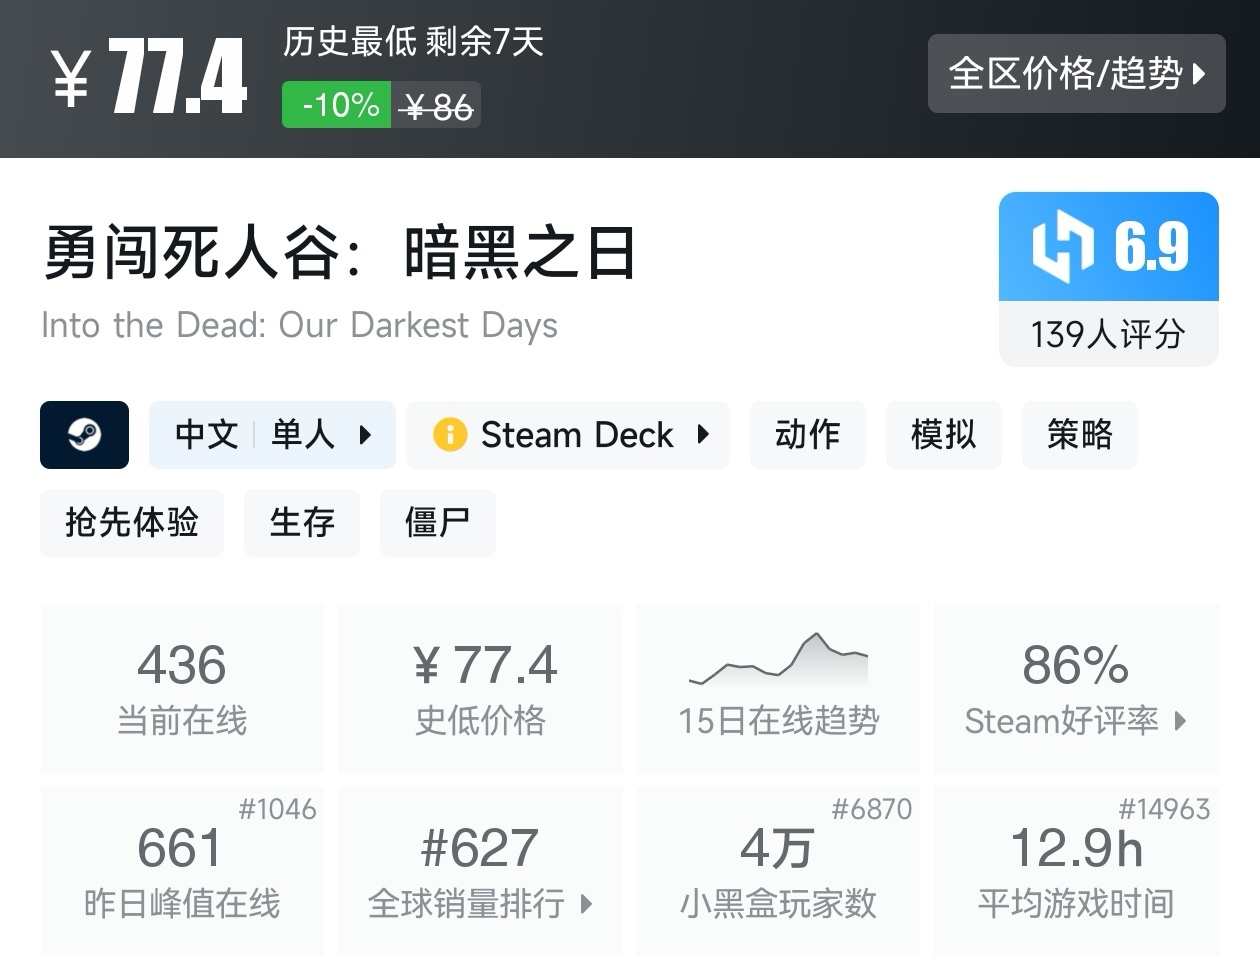Image resolution: width=1260 pixels, height=958 pixels.
Task: Open the 139人评分 rating count
Action: coord(1108,334)
